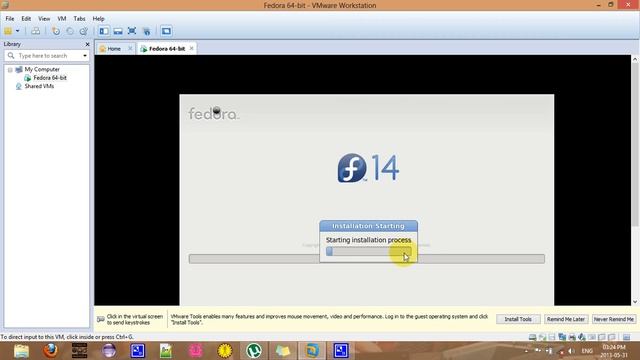Open the yellow sun icon app on taskbar
The height and width of the screenshot is (360, 640).
tap(224, 351)
